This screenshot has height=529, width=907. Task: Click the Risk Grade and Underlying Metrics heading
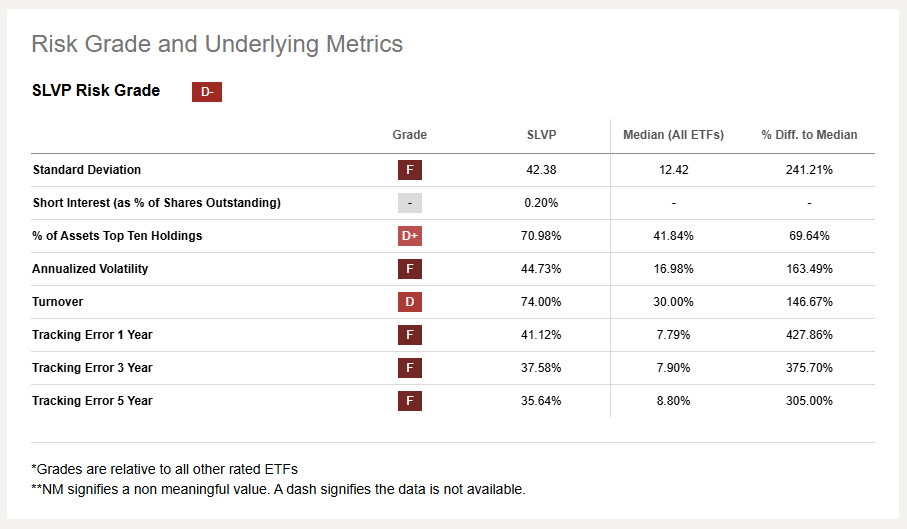coord(217,44)
